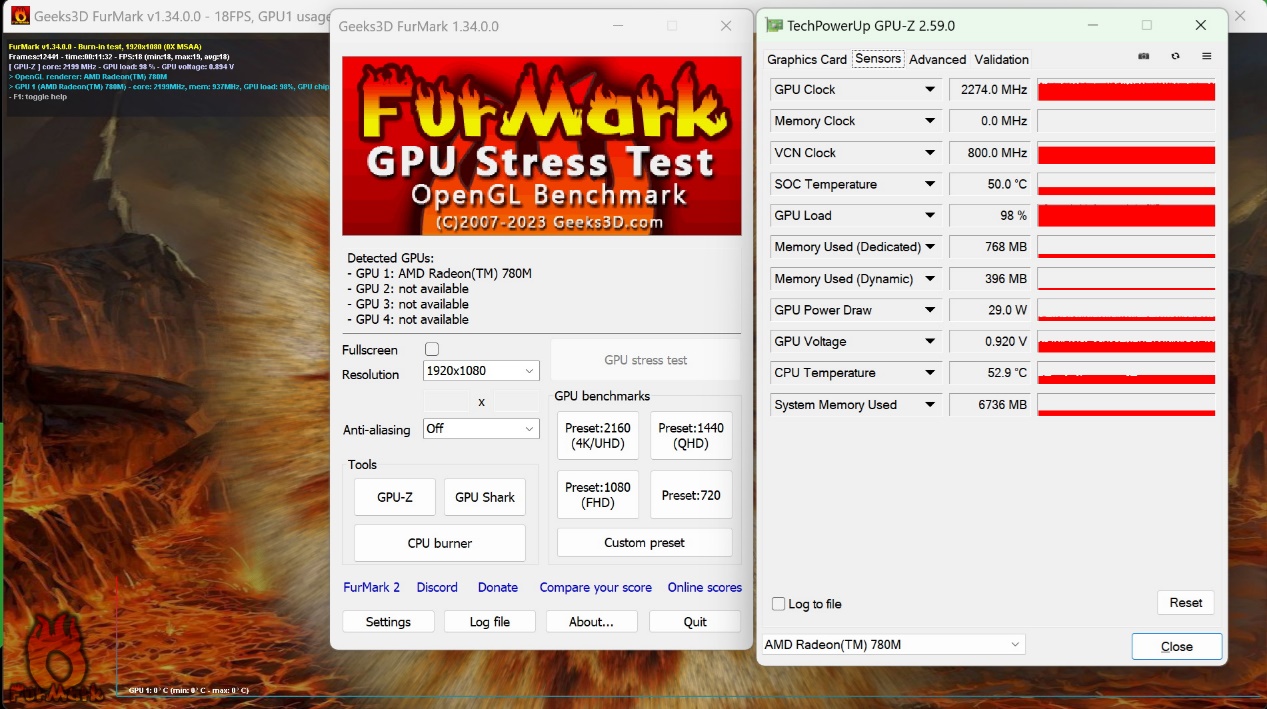Click the Reset button in GPU-Z

[x=1186, y=602]
